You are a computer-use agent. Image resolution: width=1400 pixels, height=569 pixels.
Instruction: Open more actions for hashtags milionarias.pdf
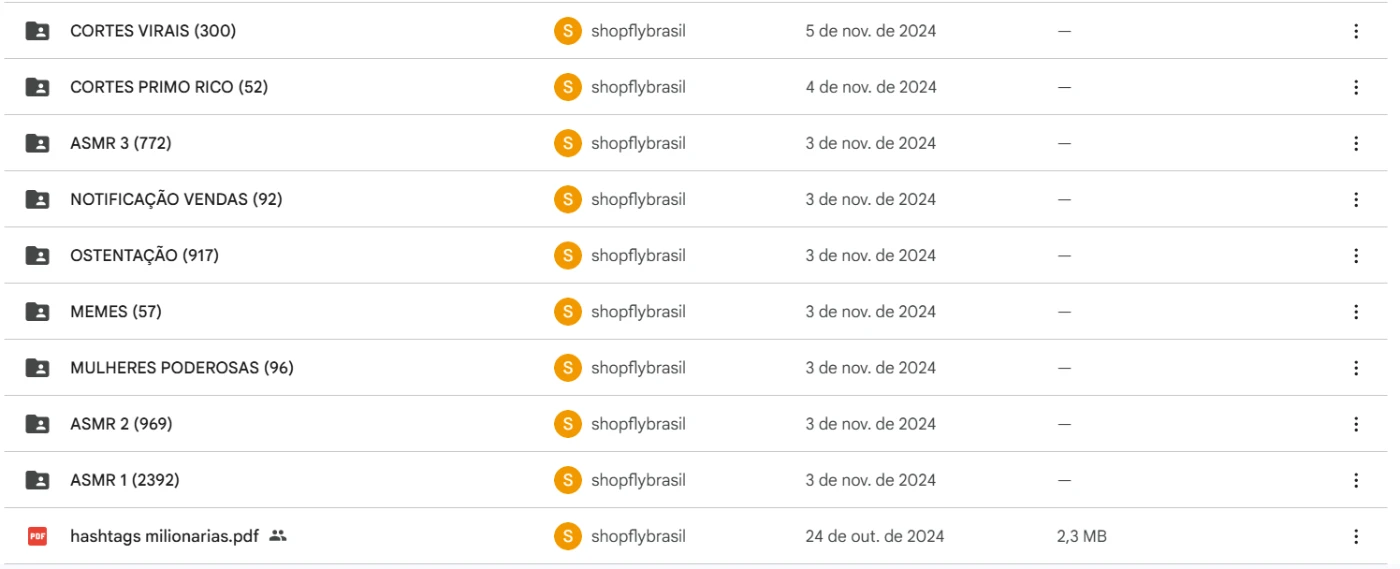point(1356,536)
